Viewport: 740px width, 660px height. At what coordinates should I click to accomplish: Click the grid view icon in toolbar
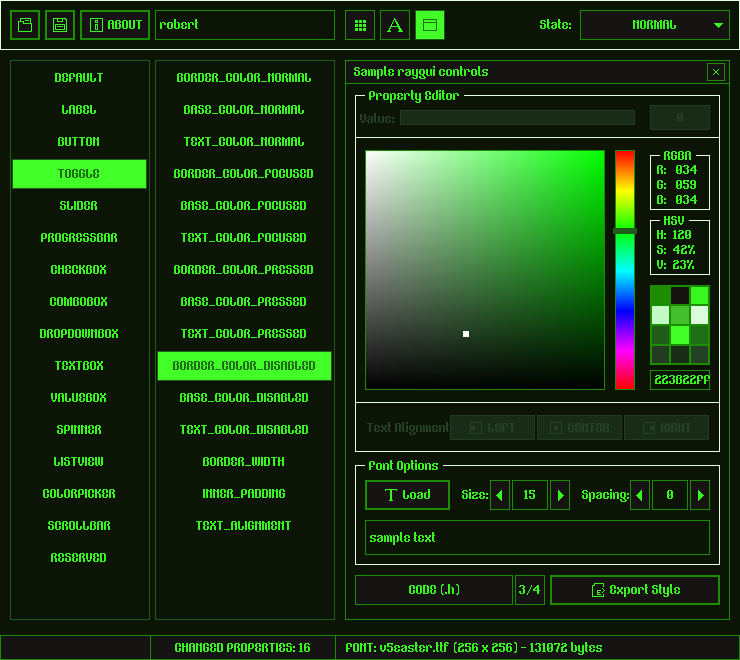point(360,25)
